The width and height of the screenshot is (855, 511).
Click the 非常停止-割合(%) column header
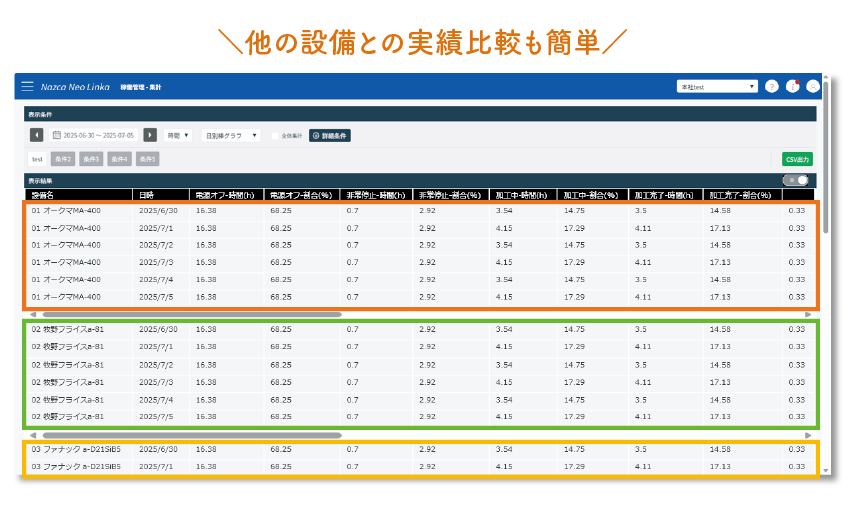pyautogui.click(x=451, y=195)
